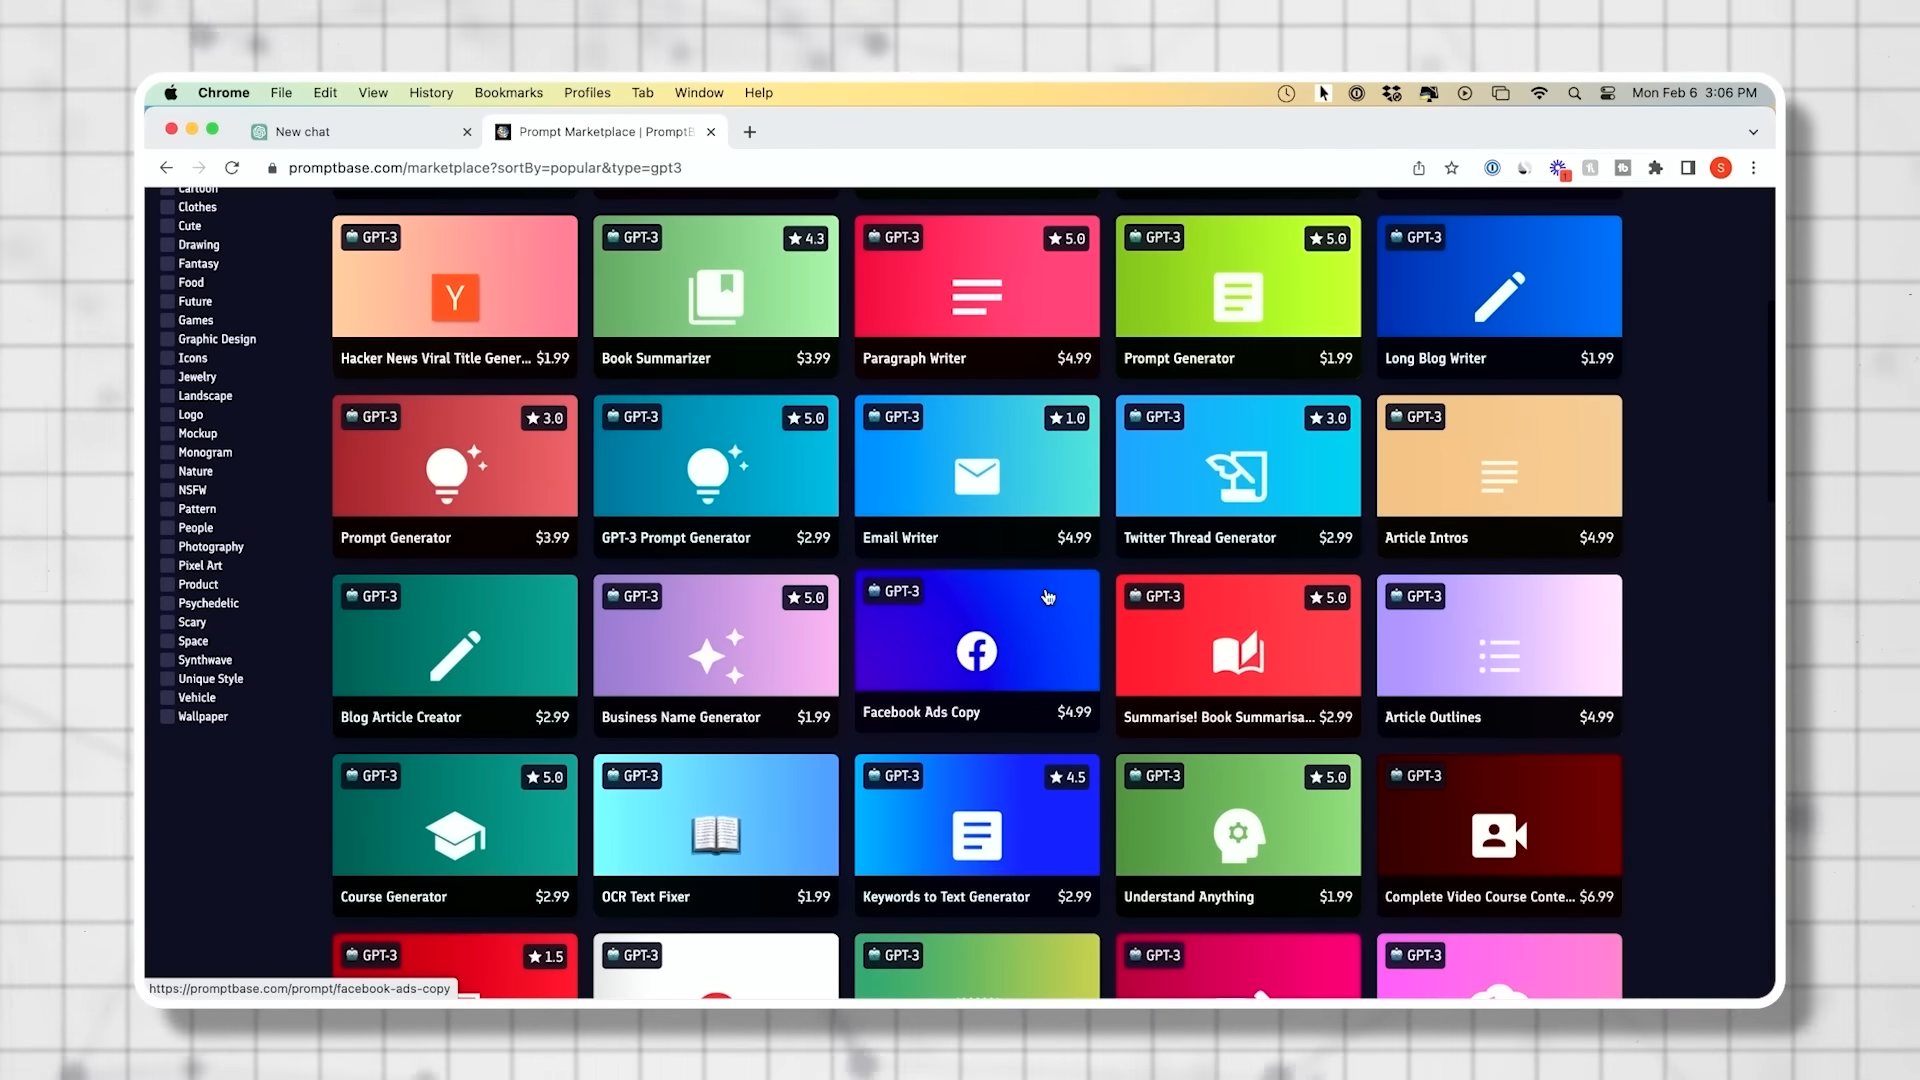The image size is (1920, 1080).
Task: Click the back navigation arrow
Action: point(166,168)
